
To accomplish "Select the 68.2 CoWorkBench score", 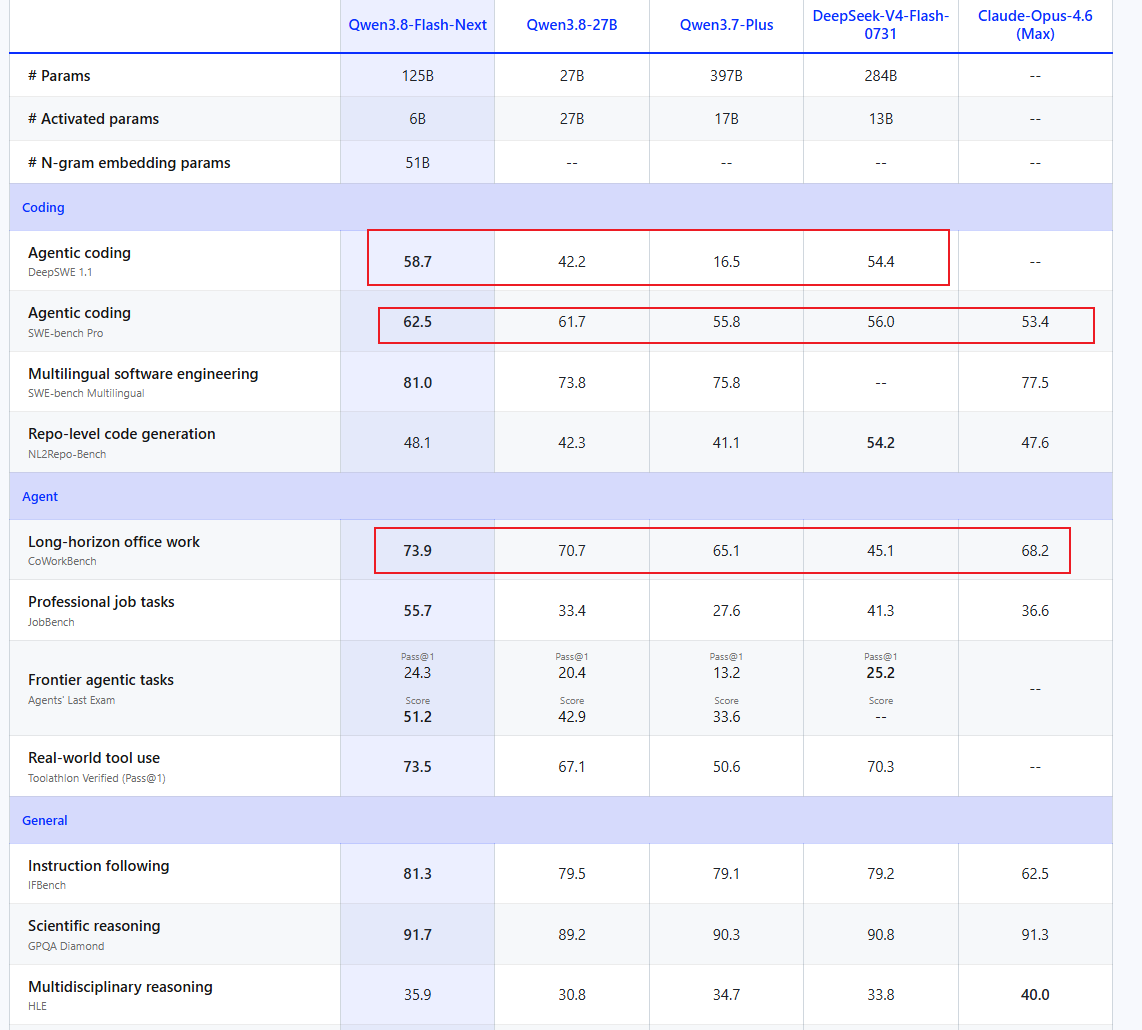I will pyautogui.click(x=1035, y=551).
